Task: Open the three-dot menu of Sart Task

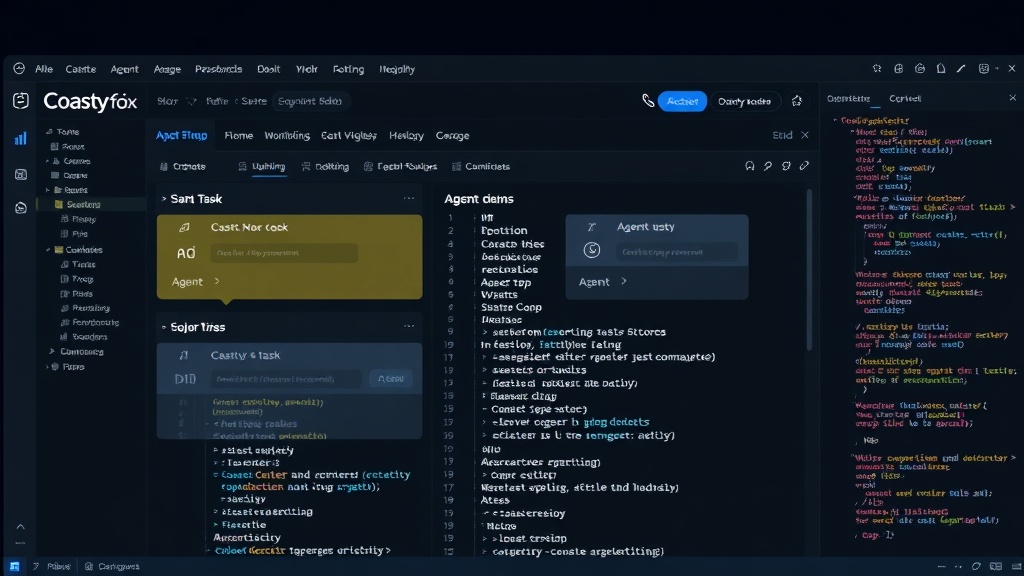Action: coord(409,198)
